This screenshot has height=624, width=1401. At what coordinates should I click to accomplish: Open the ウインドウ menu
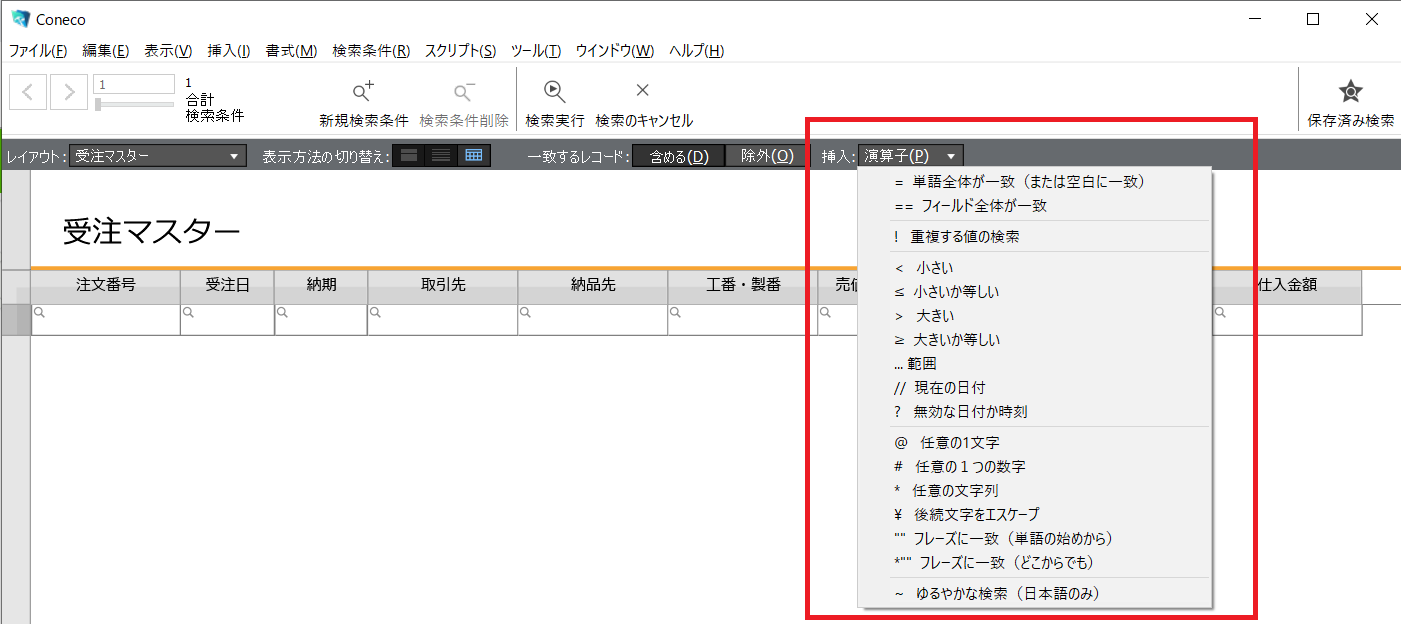615,51
